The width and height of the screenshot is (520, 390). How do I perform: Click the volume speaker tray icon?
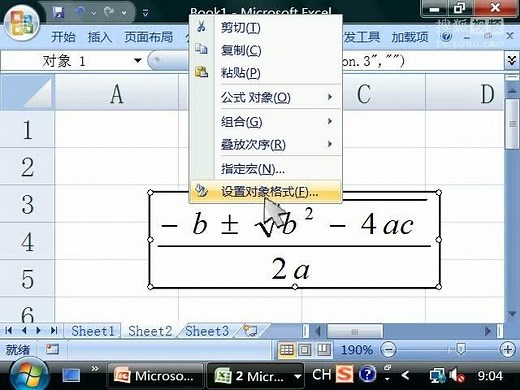click(x=457, y=375)
